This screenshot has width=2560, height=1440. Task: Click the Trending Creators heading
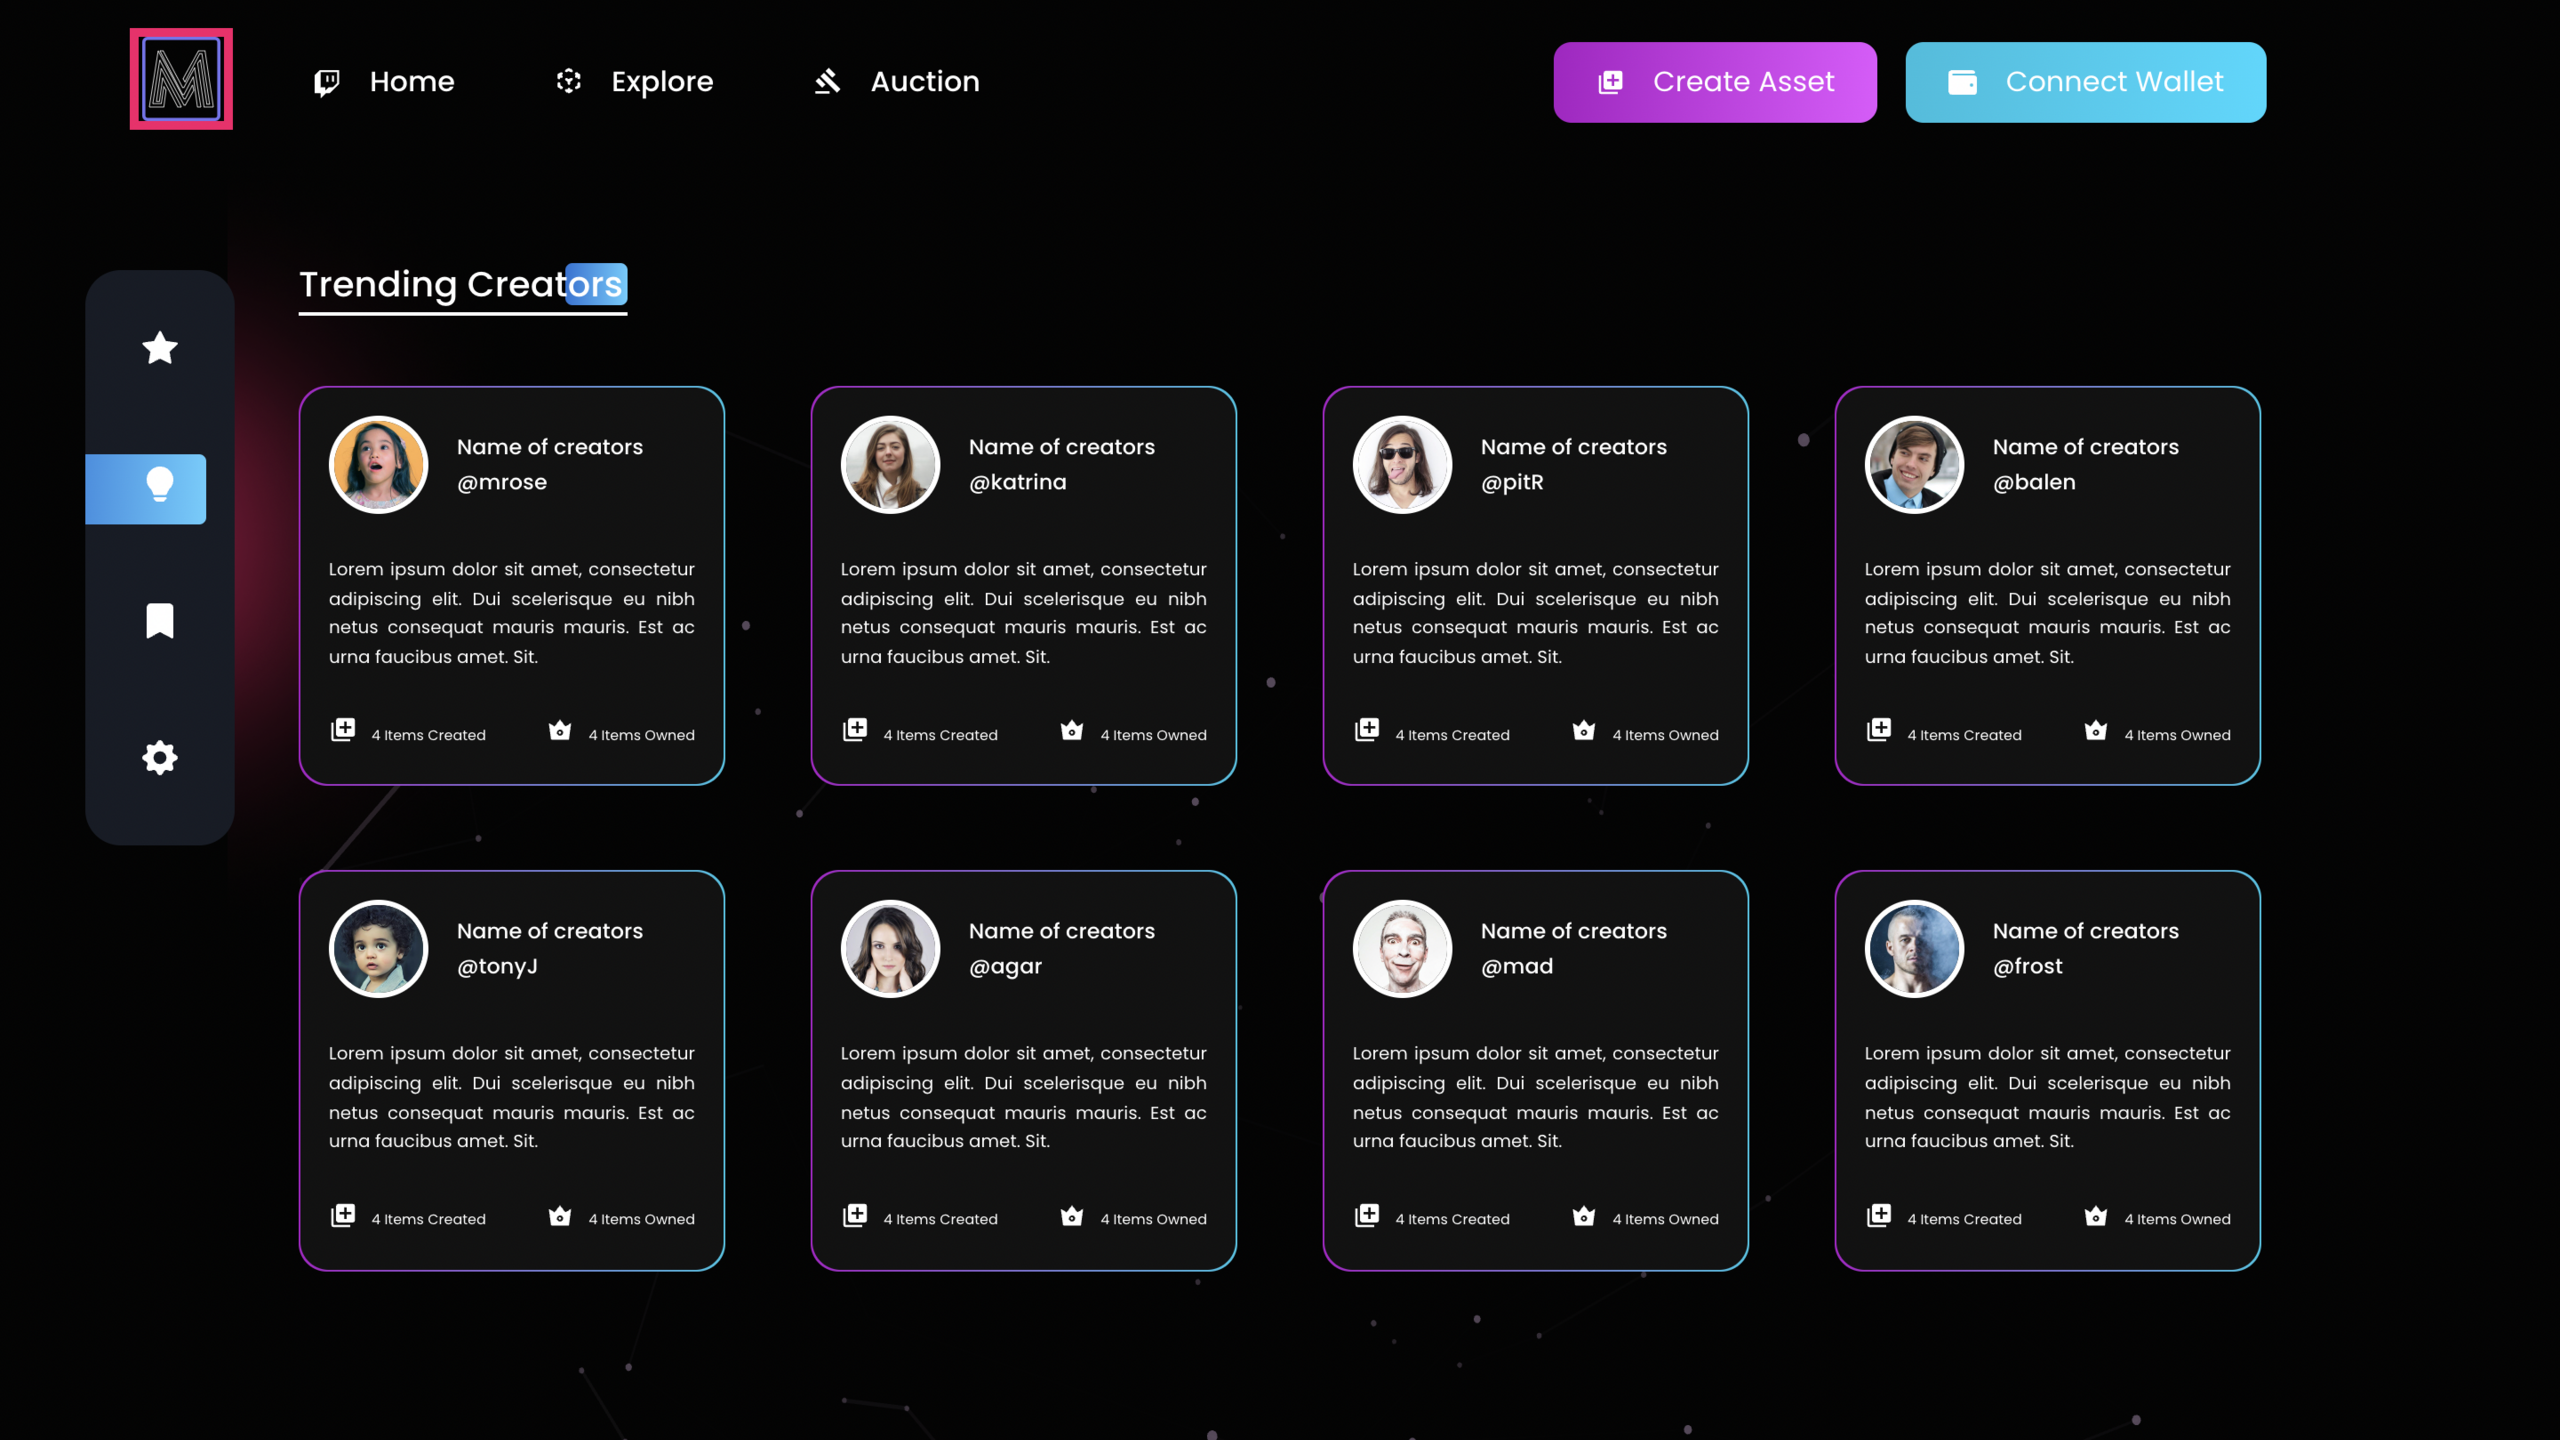(462, 285)
